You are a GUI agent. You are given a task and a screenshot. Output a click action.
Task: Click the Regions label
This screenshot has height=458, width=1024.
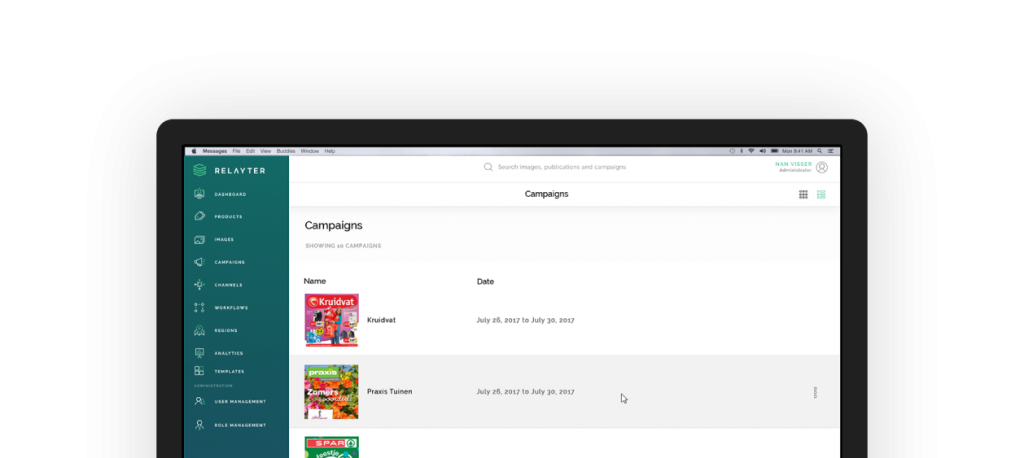(226, 331)
